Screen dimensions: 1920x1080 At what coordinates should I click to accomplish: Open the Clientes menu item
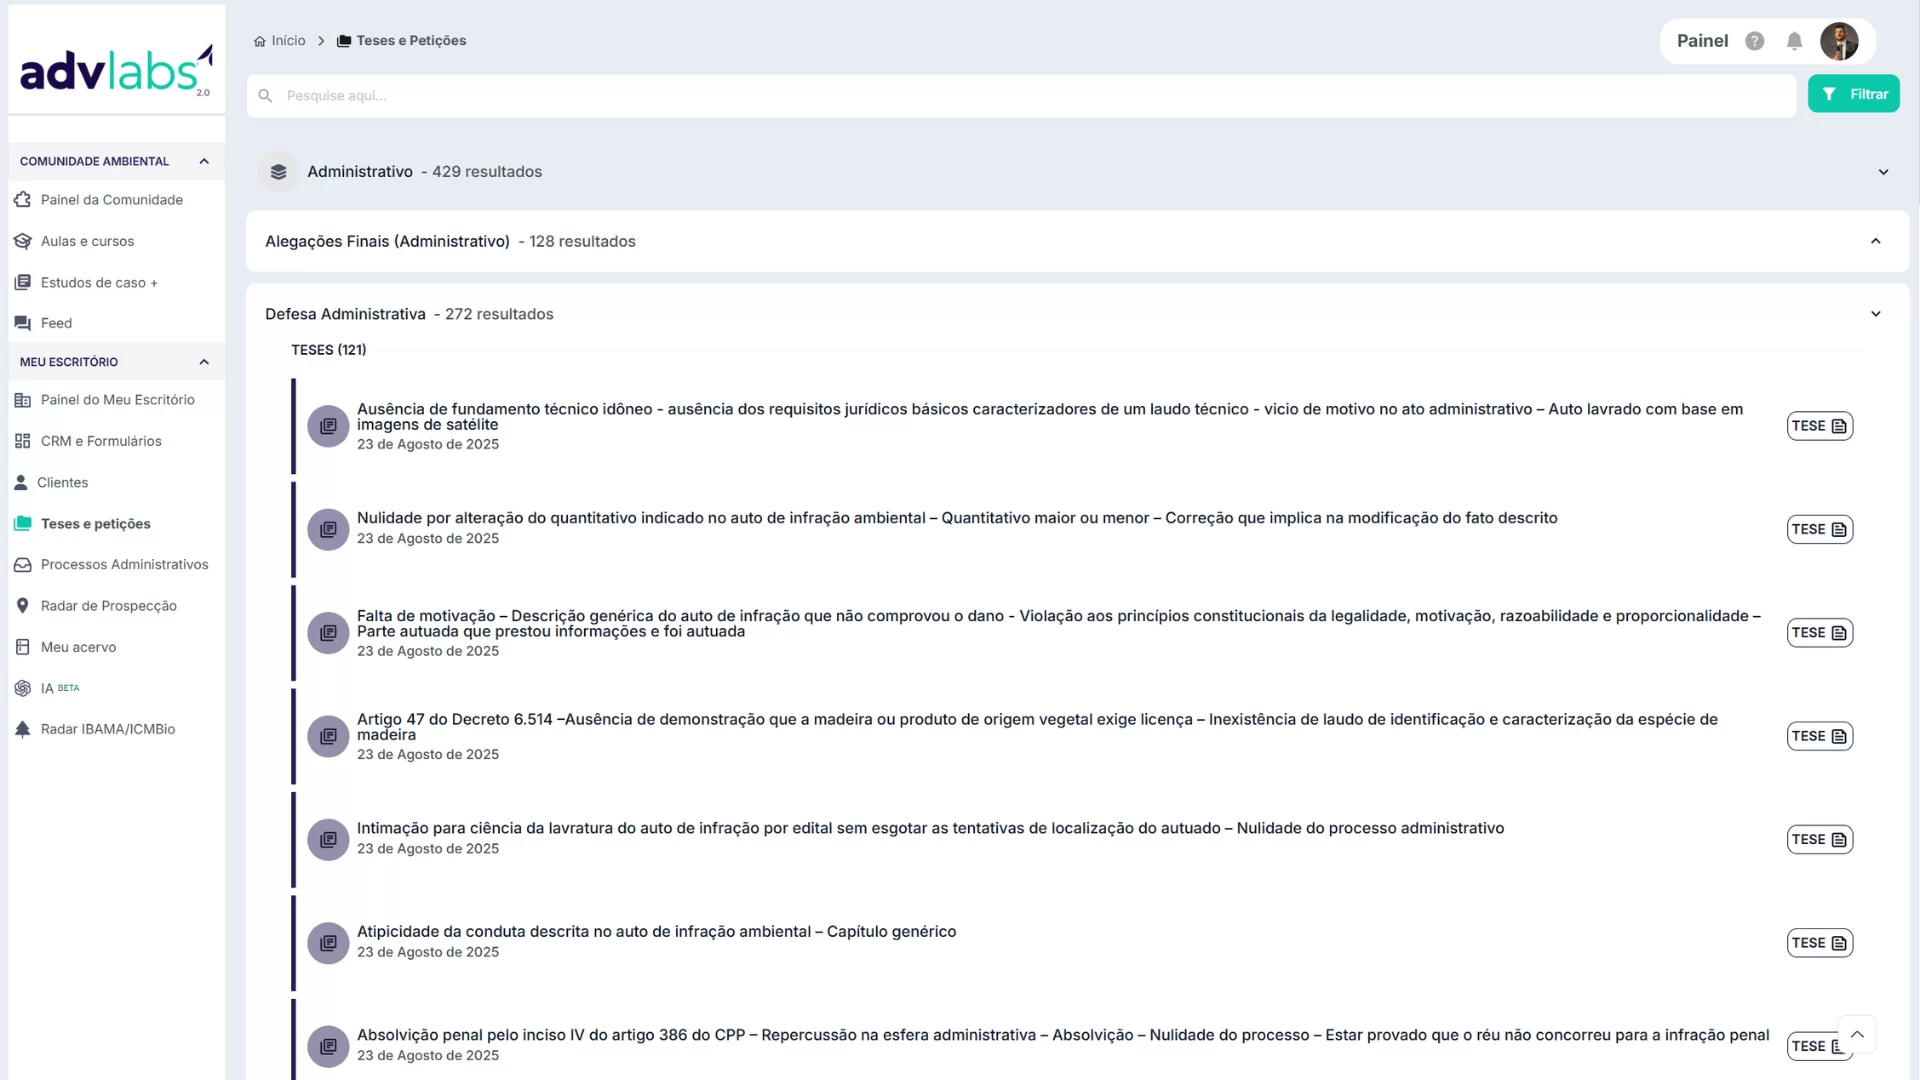tap(62, 483)
